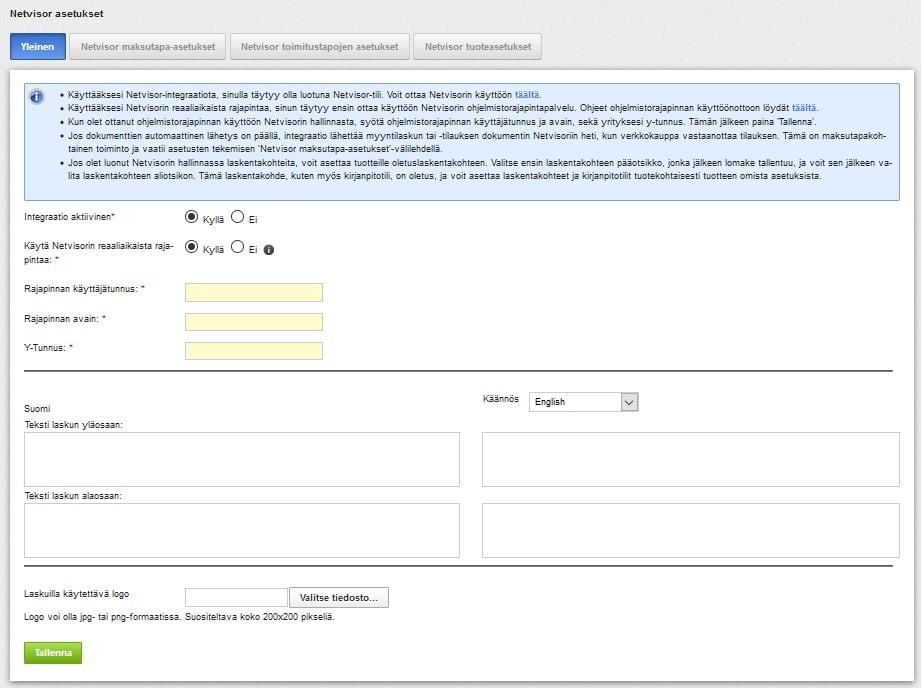Open Netvisor toimitustapojen asetukset tab

pyautogui.click(x=320, y=46)
